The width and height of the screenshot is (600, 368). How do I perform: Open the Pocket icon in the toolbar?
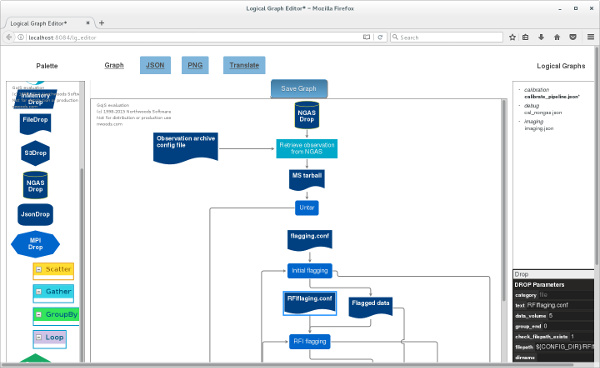point(573,37)
